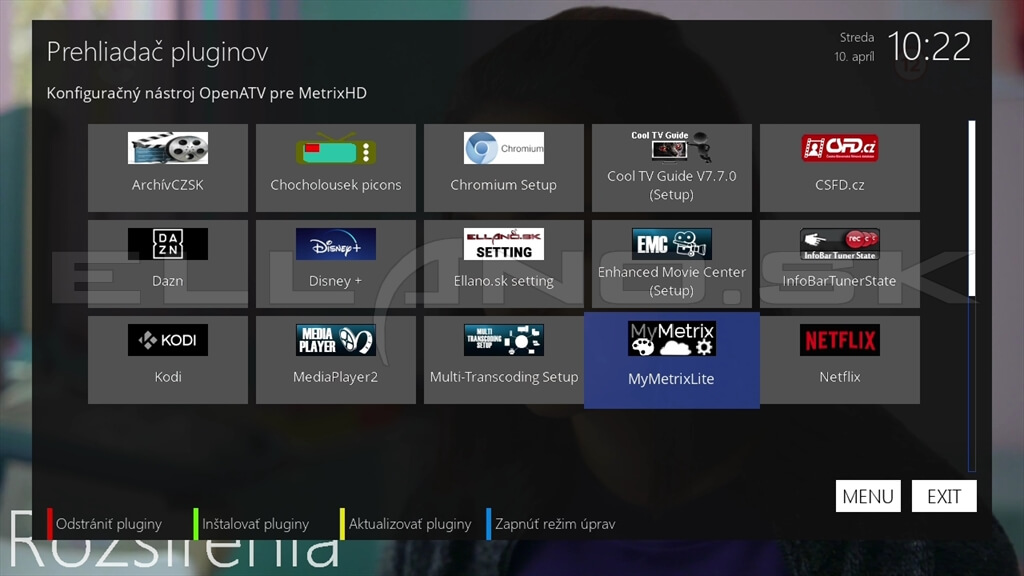1024x576 pixels.
Task: Choose 'Inštalovať pluginy' green action
Action: [x=255, y=524]
